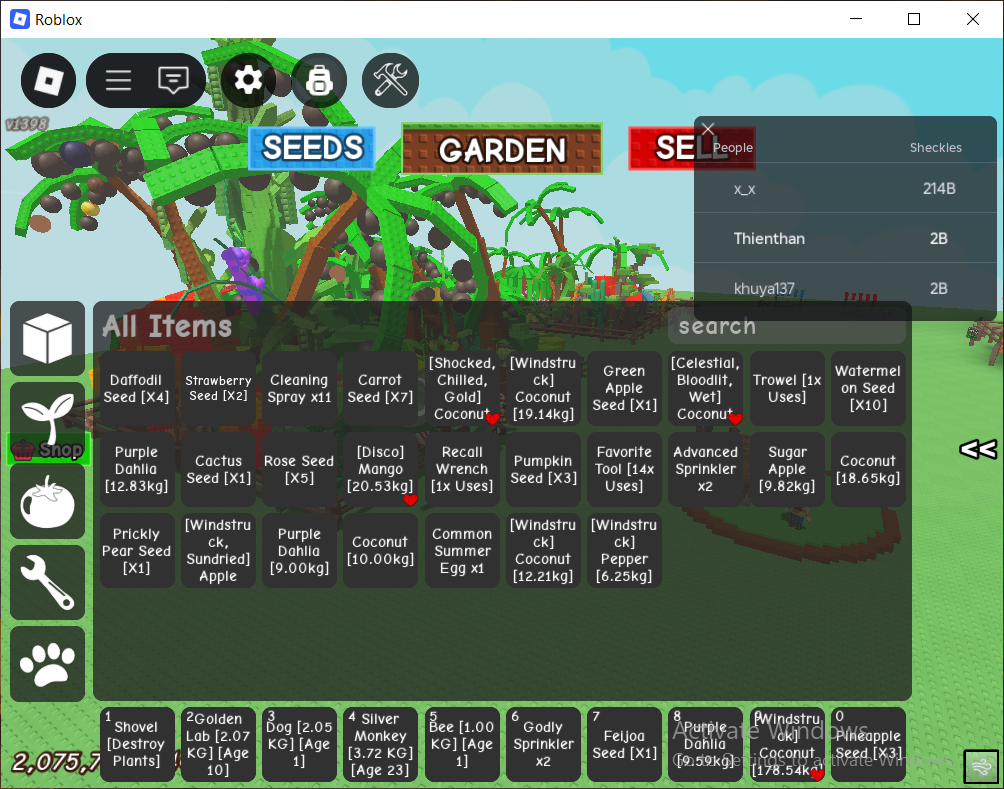Image resolution: width=1004 pixels, height=789 pixels.
Task: Select Recall Wrench [1x Uses] item
Action: click(x=462, y=469)
